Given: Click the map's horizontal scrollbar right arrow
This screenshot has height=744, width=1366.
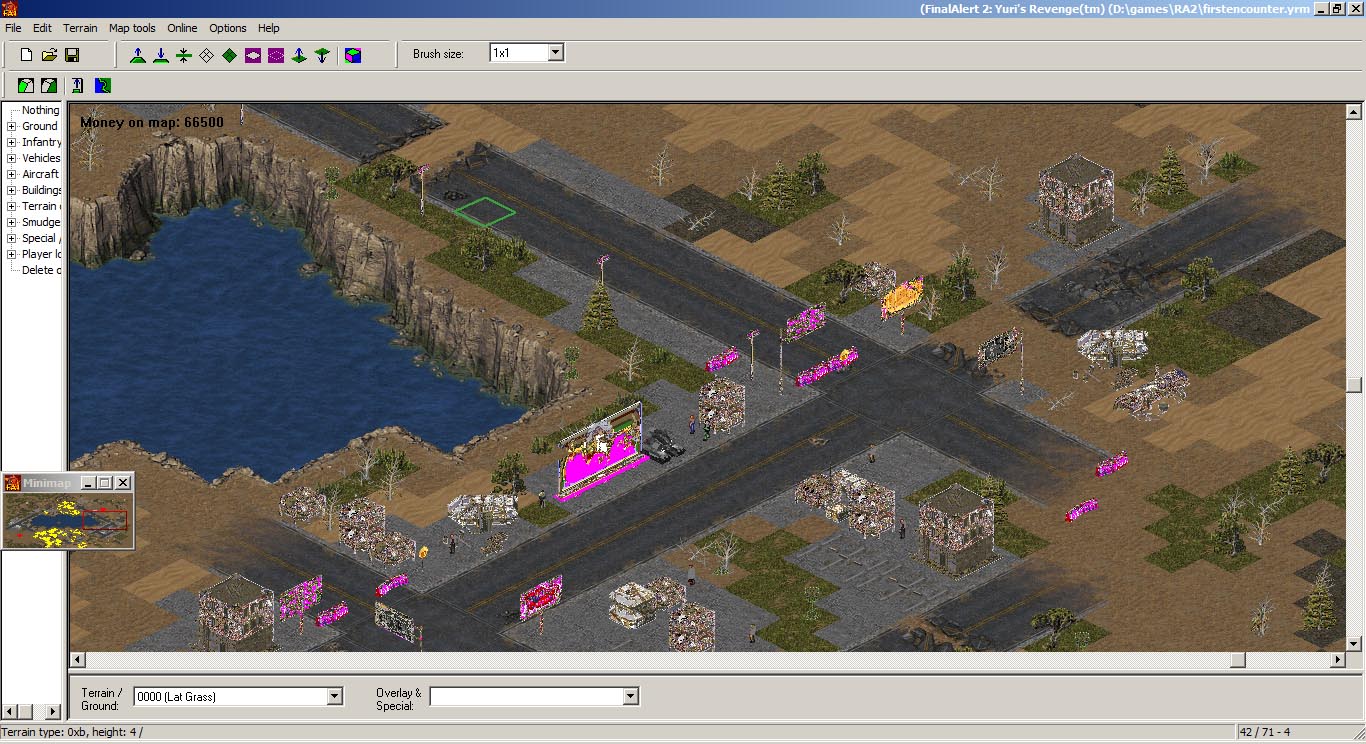Looking at the screenshot, I should point(1338,660).
